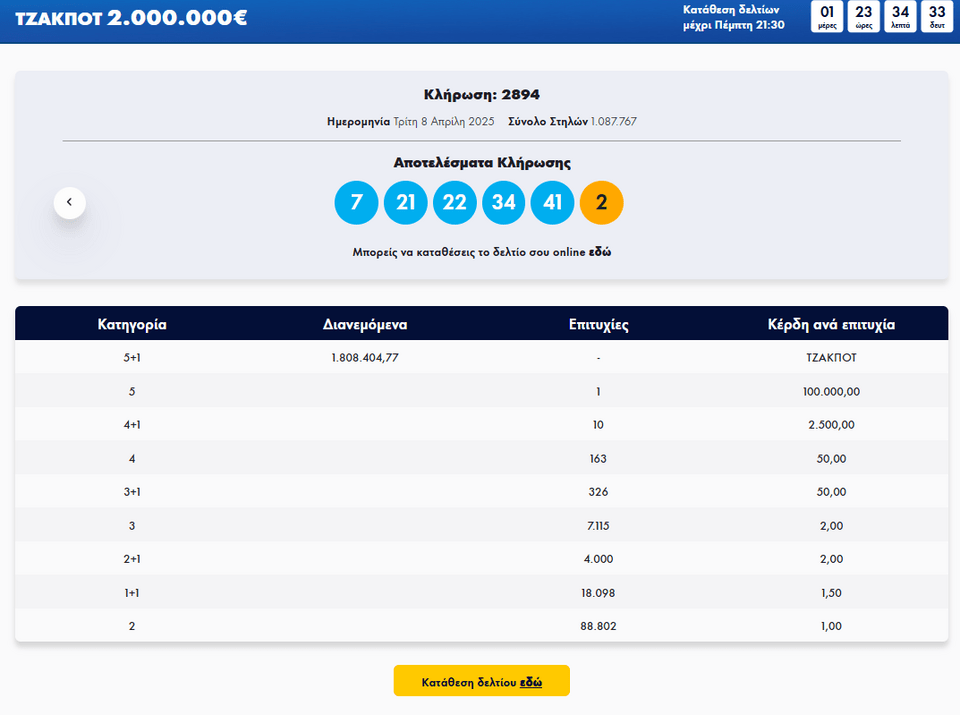Viewport: 960px width, 715px height.
Task: Click the countdown hours box showing 23
Action: pyautogui.click(x=866, y=17)
